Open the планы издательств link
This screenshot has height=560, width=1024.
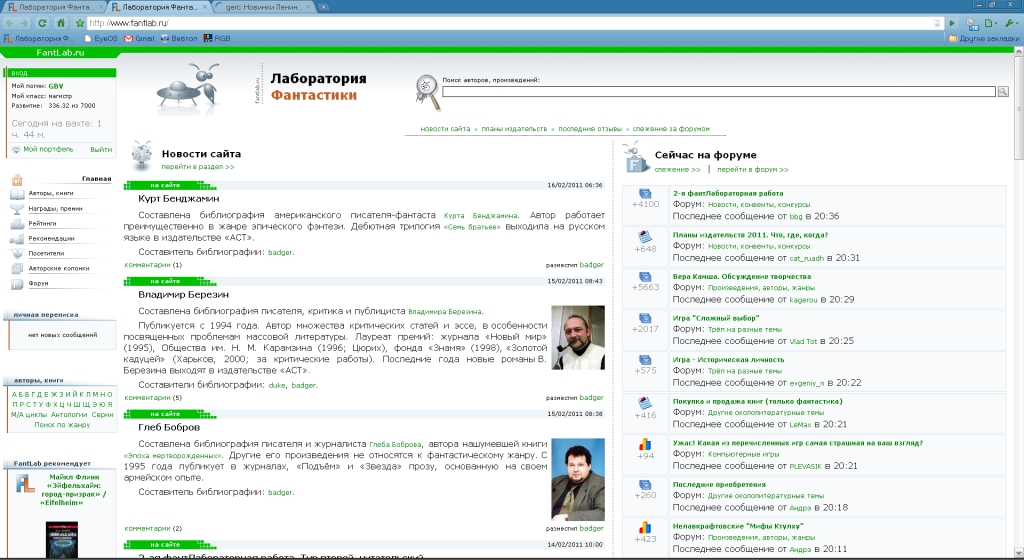514,129
